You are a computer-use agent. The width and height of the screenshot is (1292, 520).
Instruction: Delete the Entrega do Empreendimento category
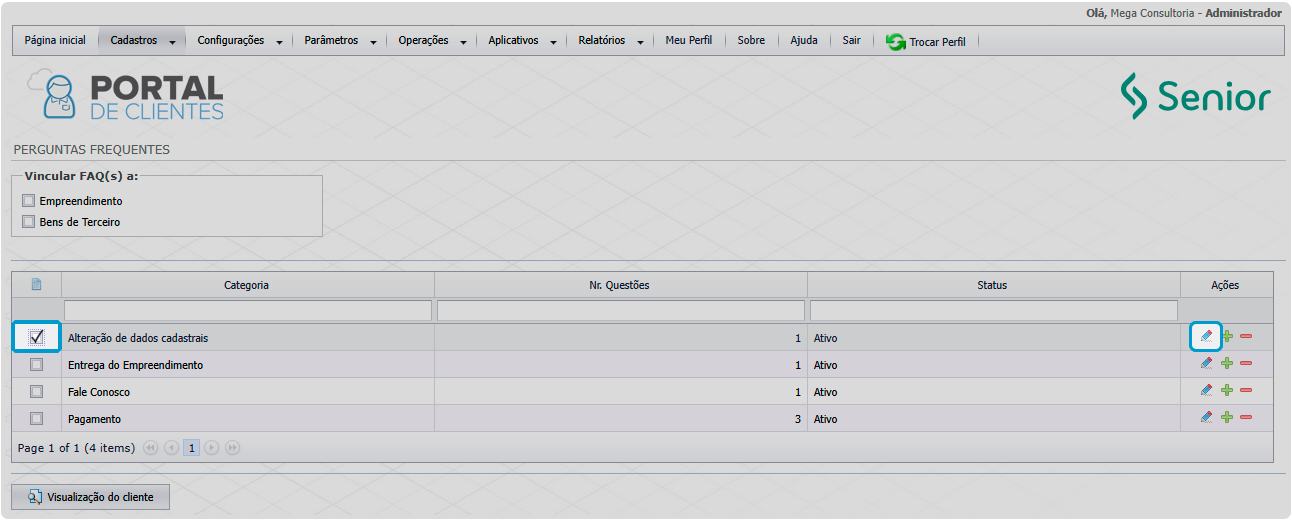[x=1246, y=364]
